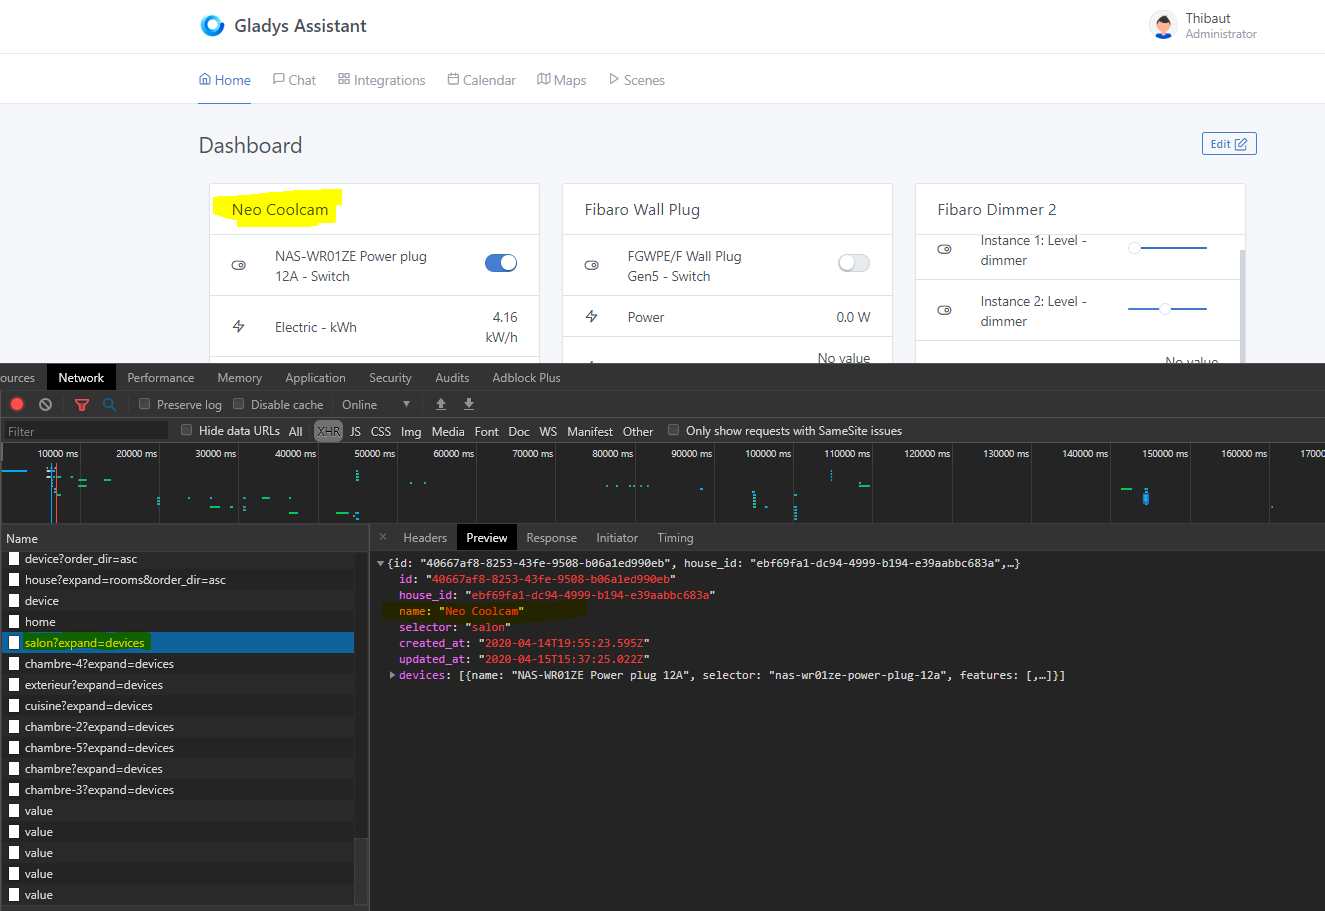Open the Performance tab in DevTools
Screen dimensions: 1325x911
tap(160, 377)
